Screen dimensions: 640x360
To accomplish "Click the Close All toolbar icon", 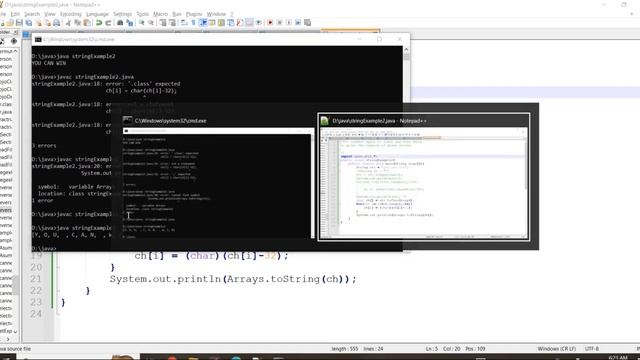I will (x=48, y=23).
